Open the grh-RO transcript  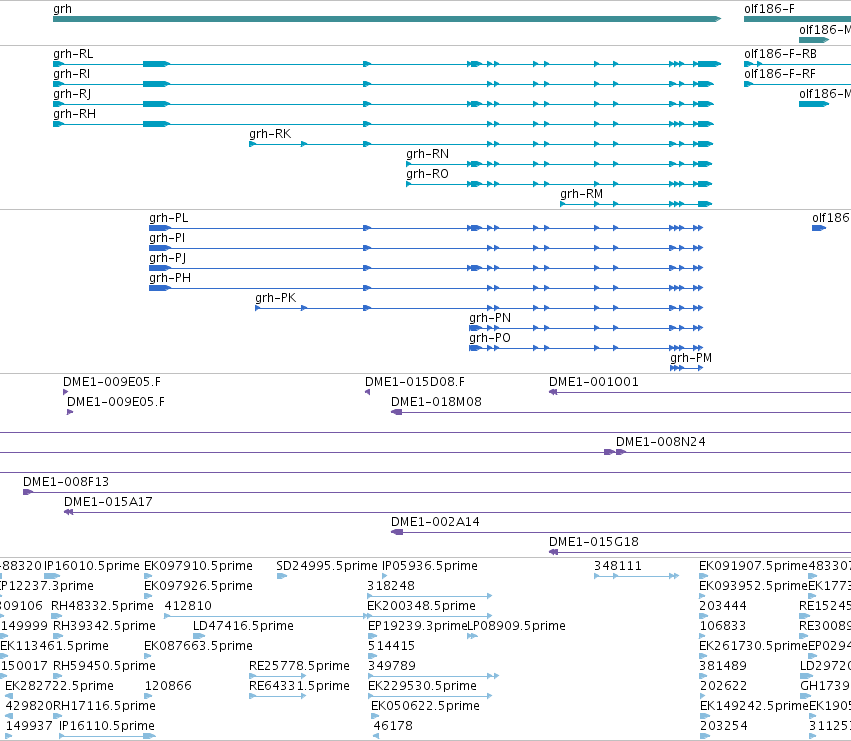tap(428, 174)
